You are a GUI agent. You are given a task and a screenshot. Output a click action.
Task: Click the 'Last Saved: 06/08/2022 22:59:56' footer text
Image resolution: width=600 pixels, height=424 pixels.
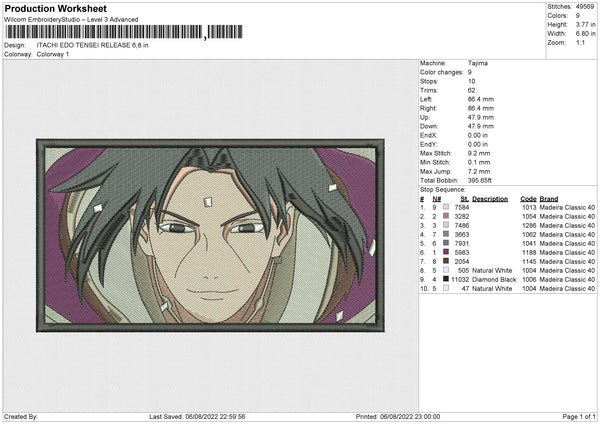pyautogui.click(x=197, y=416)
